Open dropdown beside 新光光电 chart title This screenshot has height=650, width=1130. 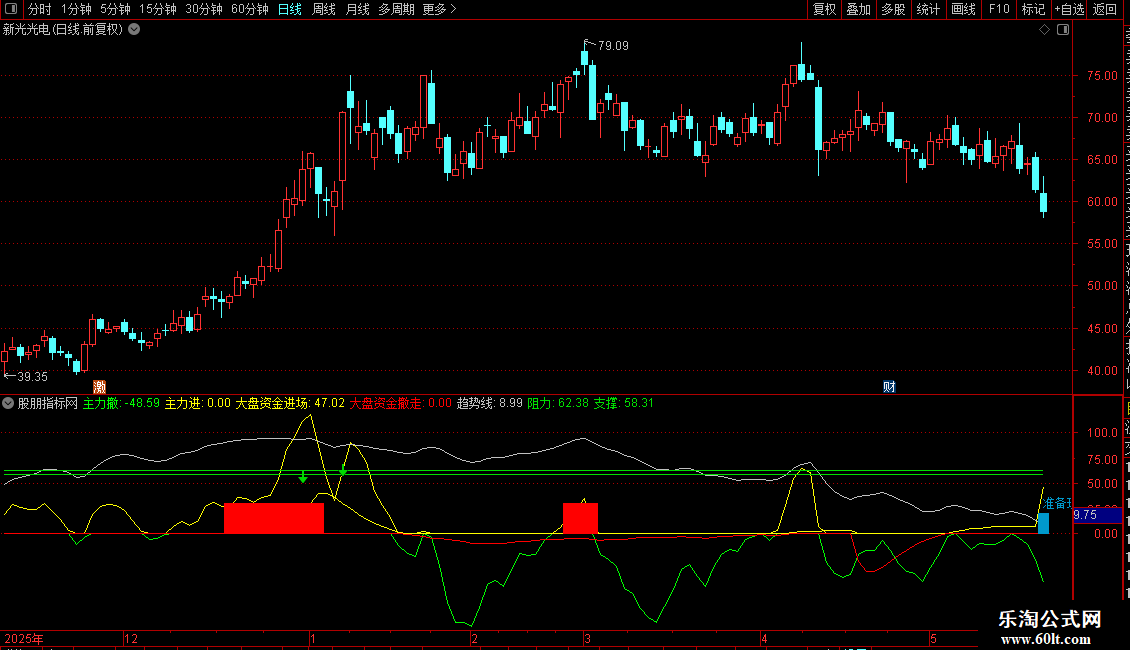(x=134, y=30)
